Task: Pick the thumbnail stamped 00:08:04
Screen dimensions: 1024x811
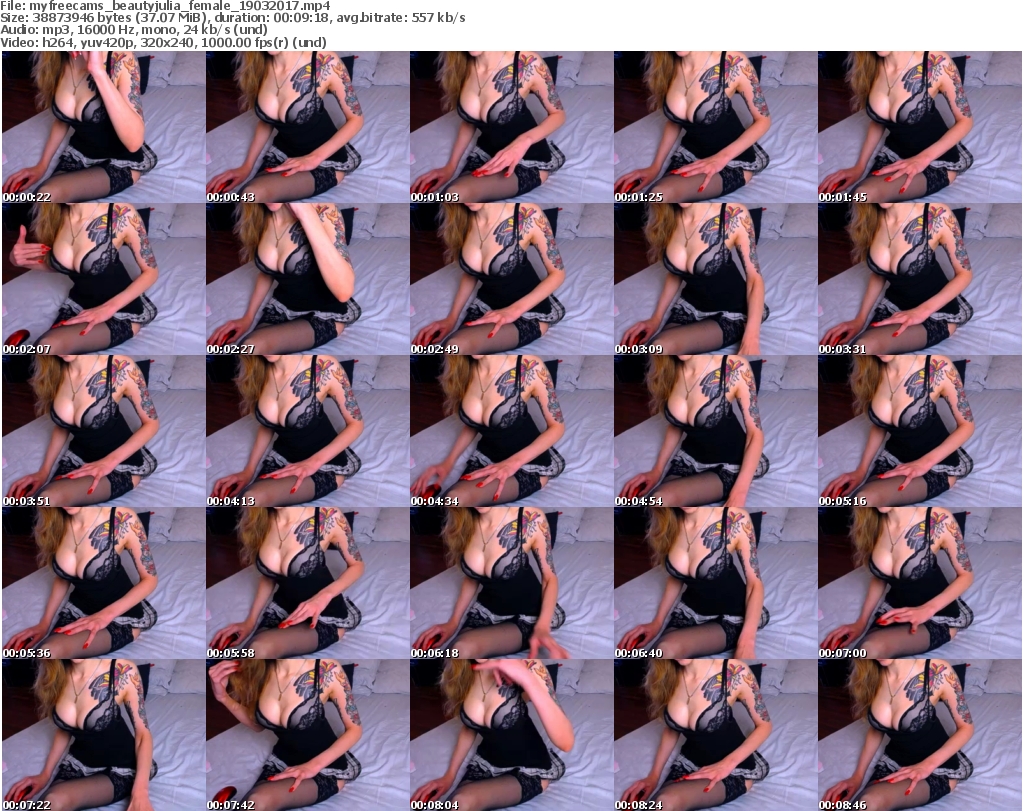Action: (511, 735)
